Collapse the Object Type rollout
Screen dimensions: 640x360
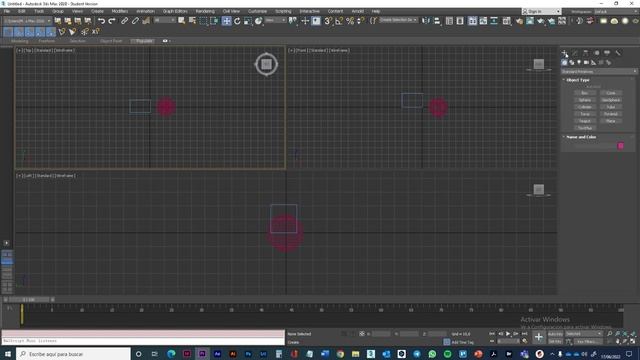pos(577,80)
